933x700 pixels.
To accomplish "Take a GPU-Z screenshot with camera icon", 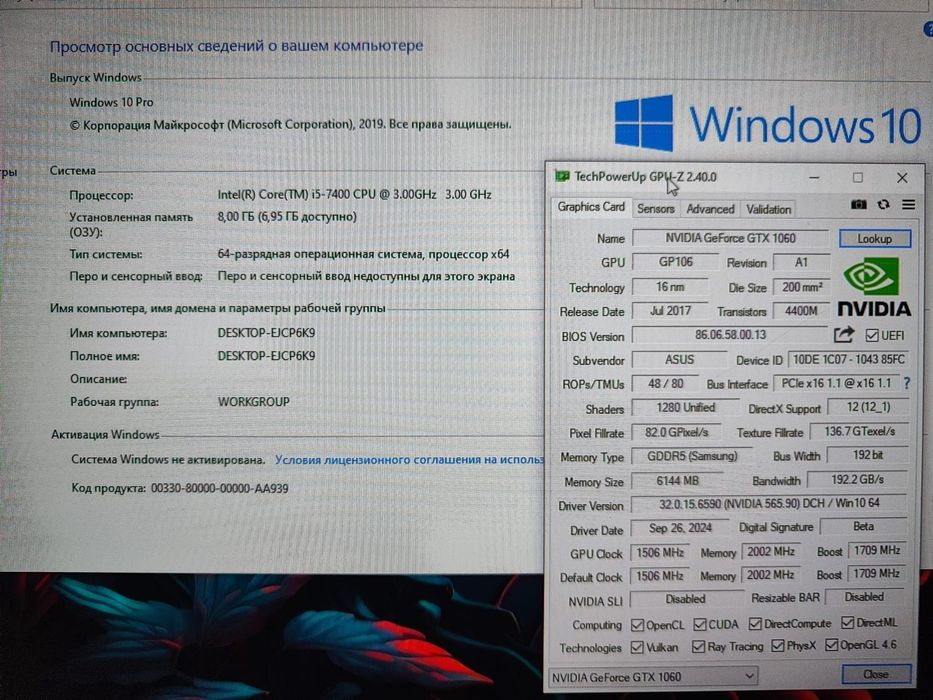I will coord(858,205).
